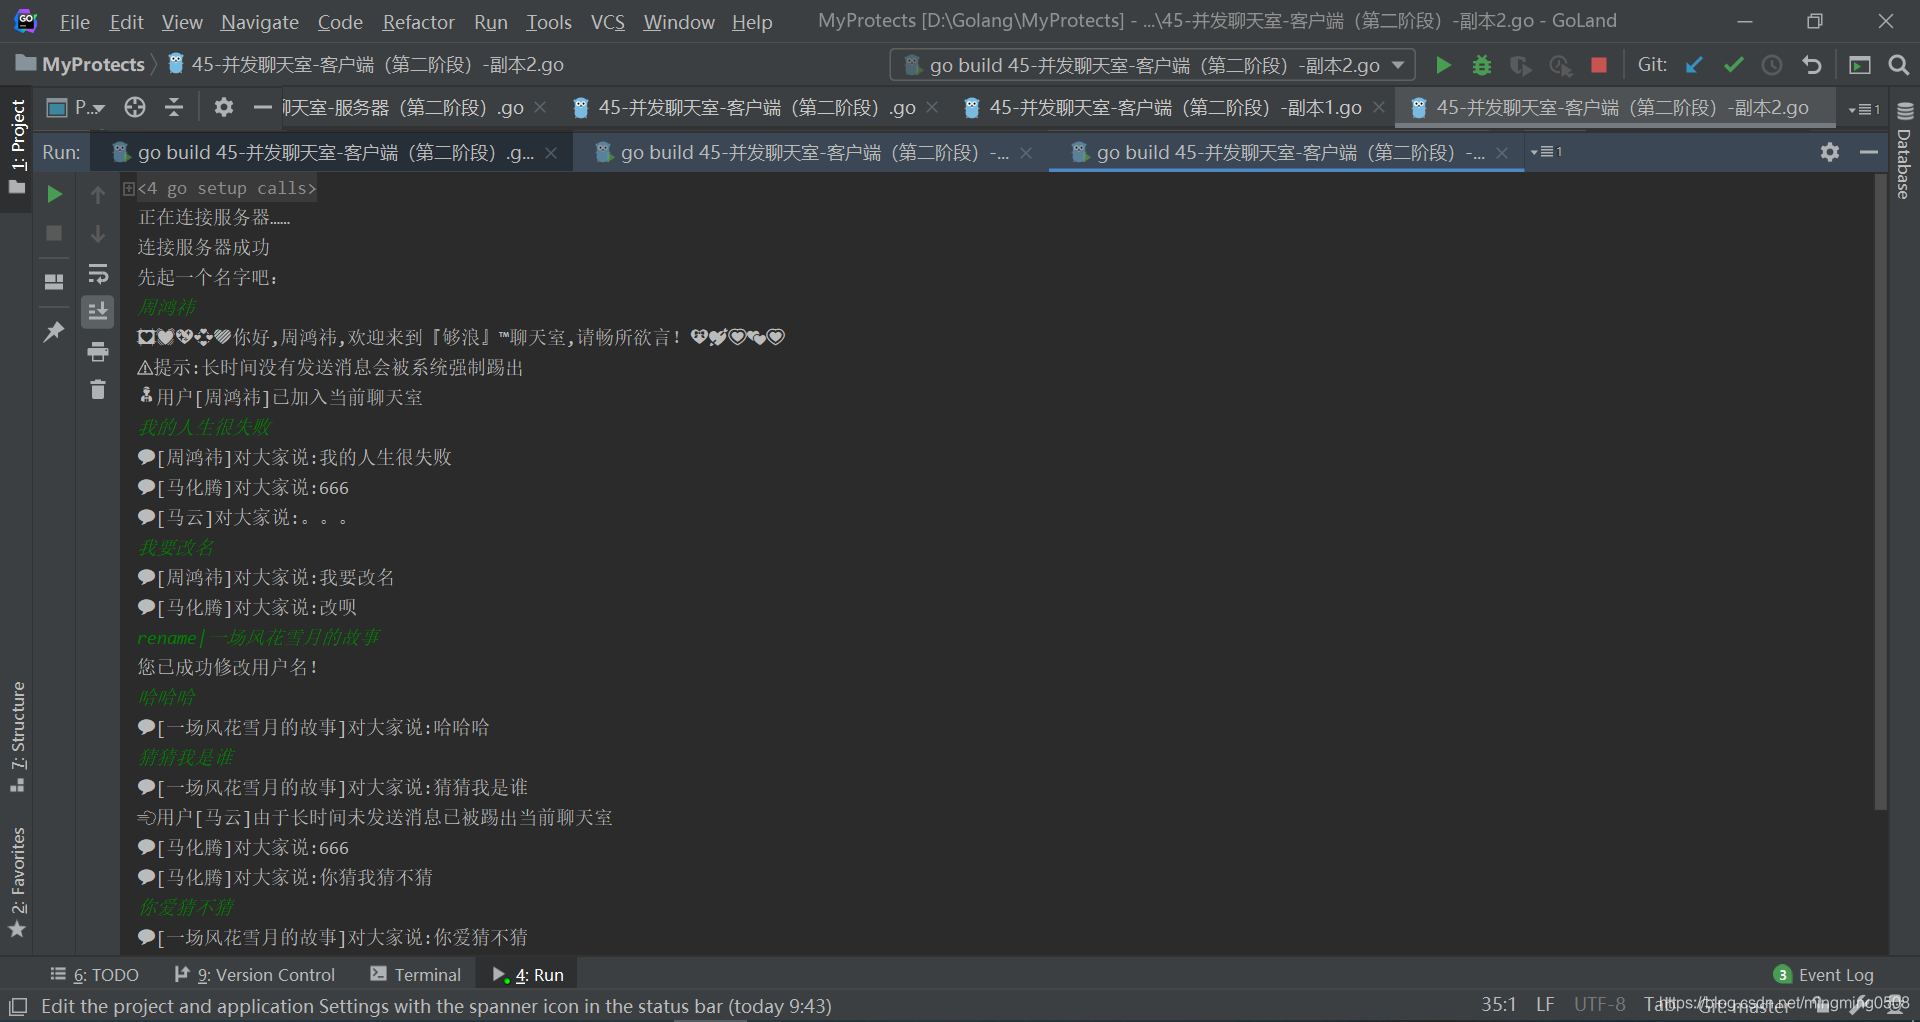Locate the current file with the crosshair icon
The height and width of the screenshot is (1022, 1920).
pyautogui.click(x=135, y=107)
